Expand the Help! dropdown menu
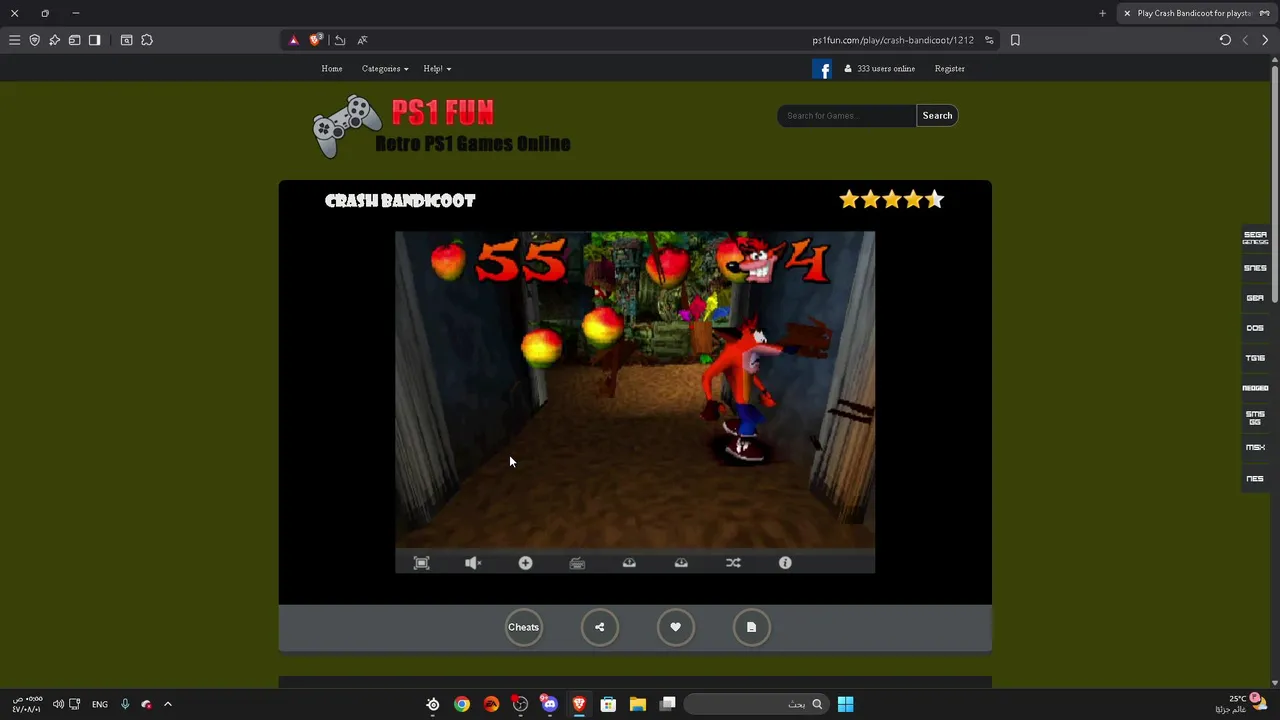 (x=437, y=69)
